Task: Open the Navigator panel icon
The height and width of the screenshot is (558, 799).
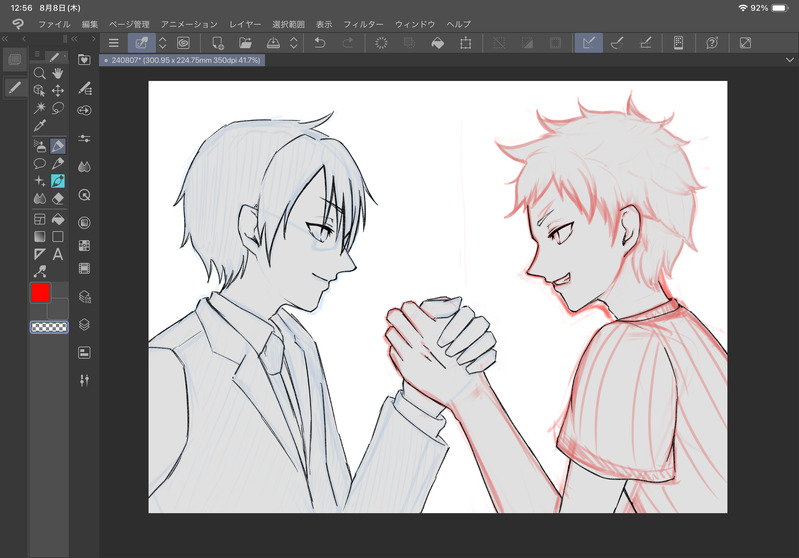Action: tap(84, 195)
